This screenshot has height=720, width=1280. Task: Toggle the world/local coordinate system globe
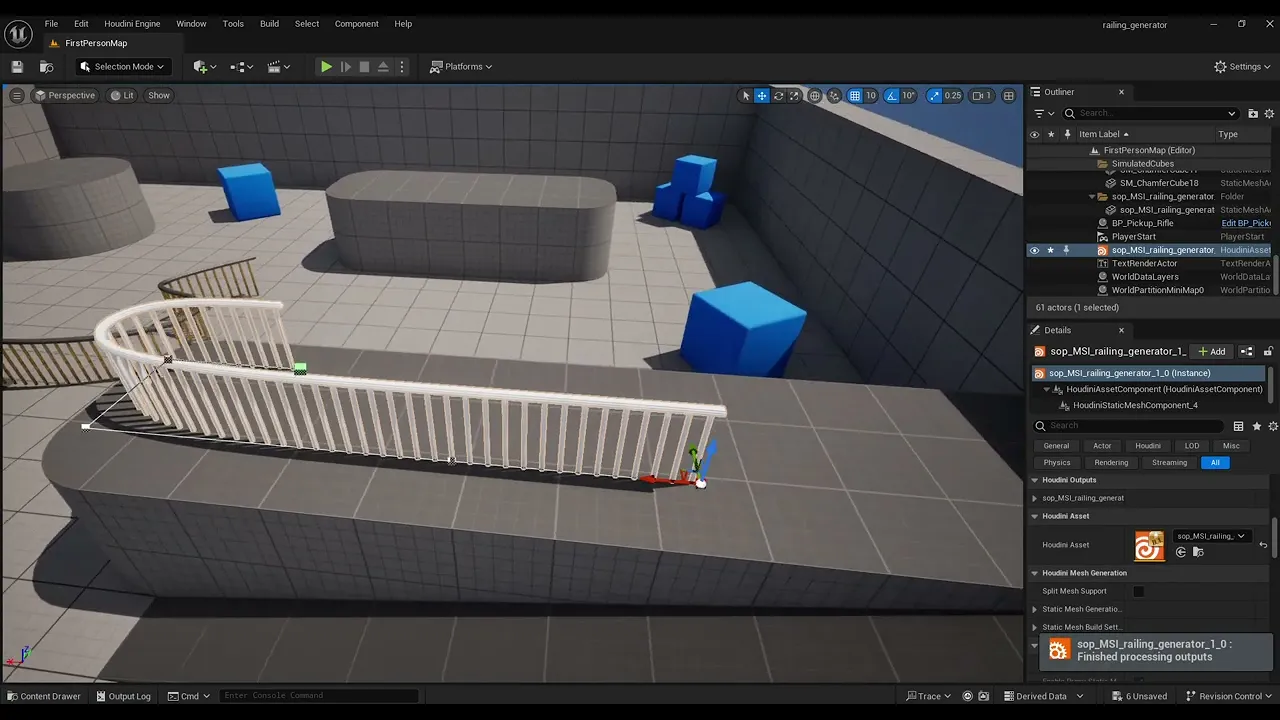[815, 96]
